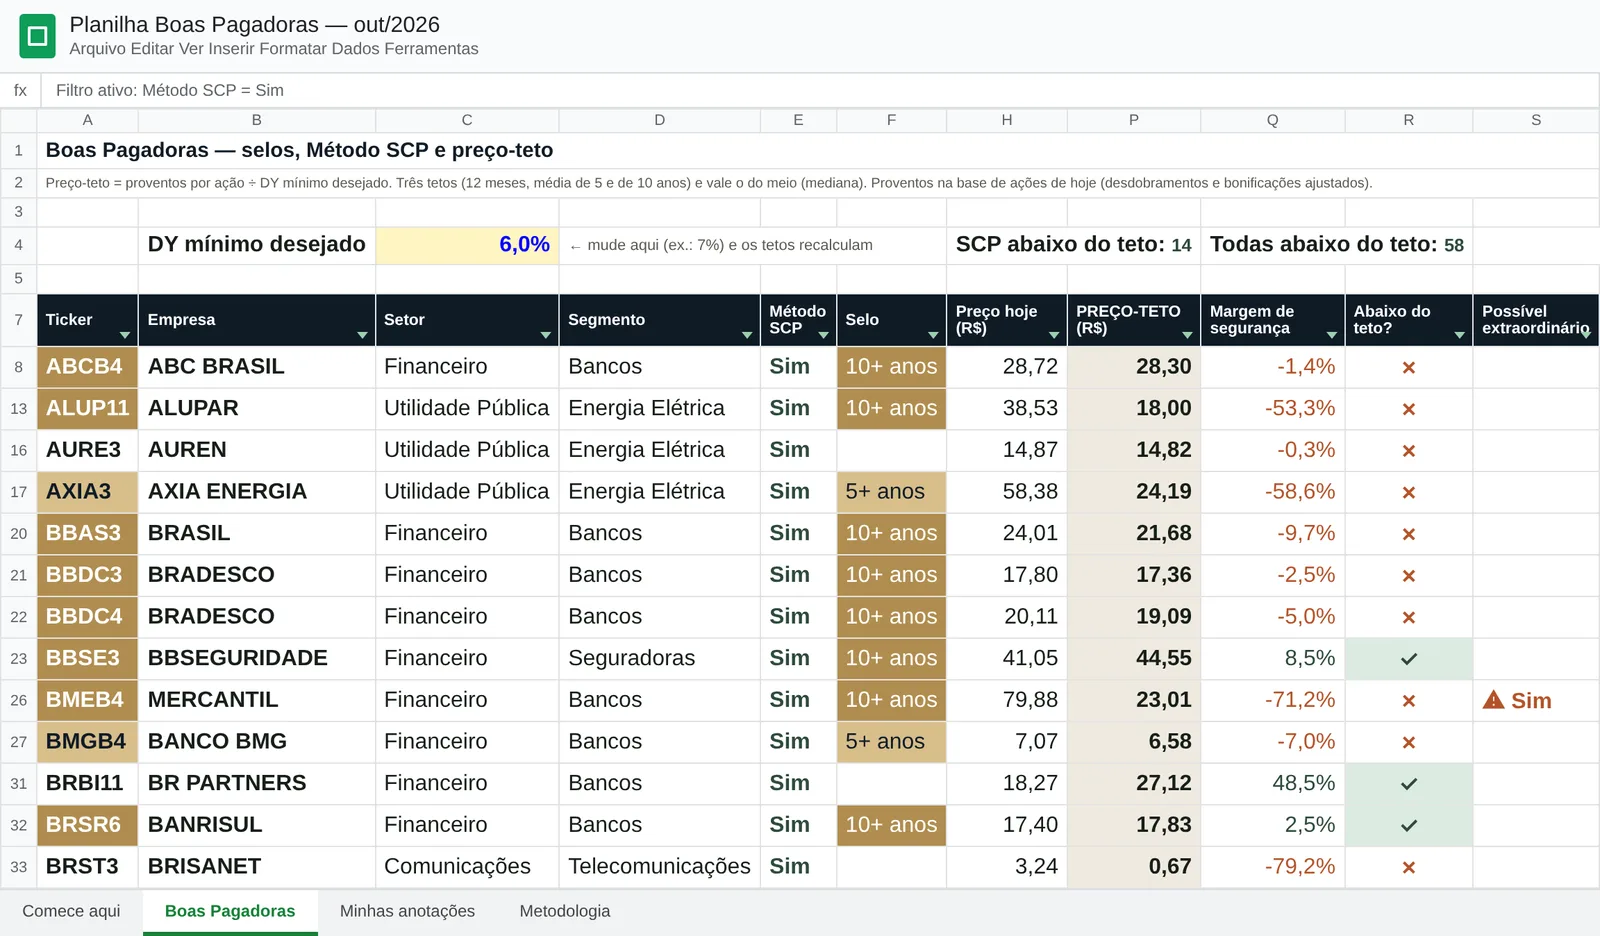1600x936 pixels.
Task: Click the menu bar line starting with Arquivo
Action: coord(274,49)
